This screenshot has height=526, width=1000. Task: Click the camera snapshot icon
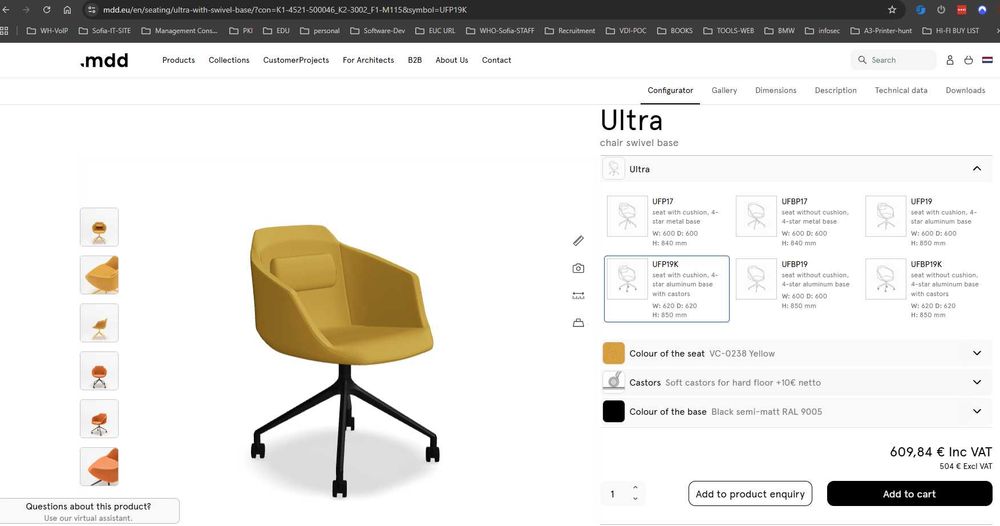tap(578, 268)
